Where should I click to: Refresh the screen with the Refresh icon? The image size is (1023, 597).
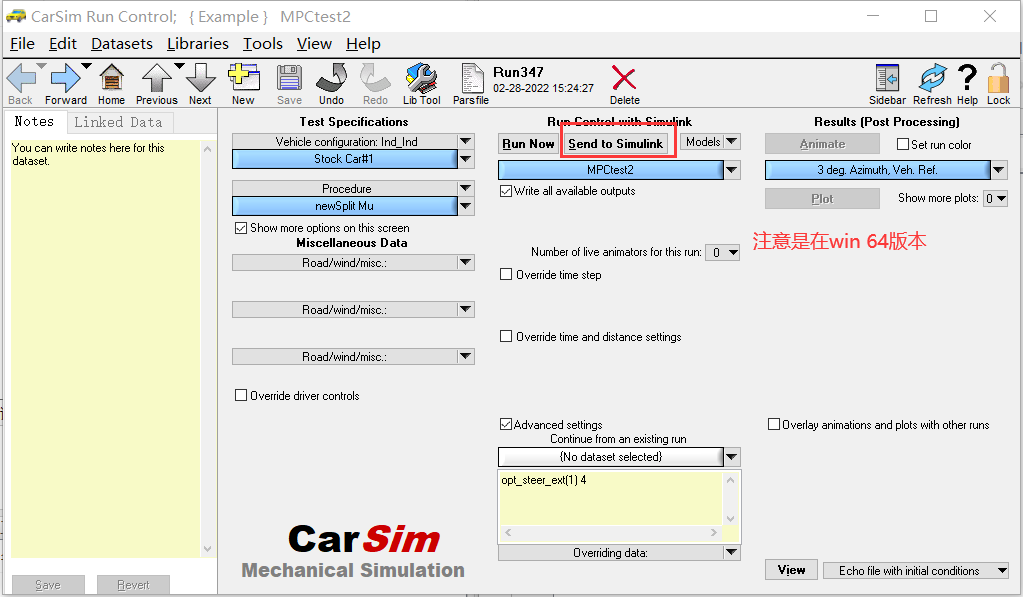(931, 80)
